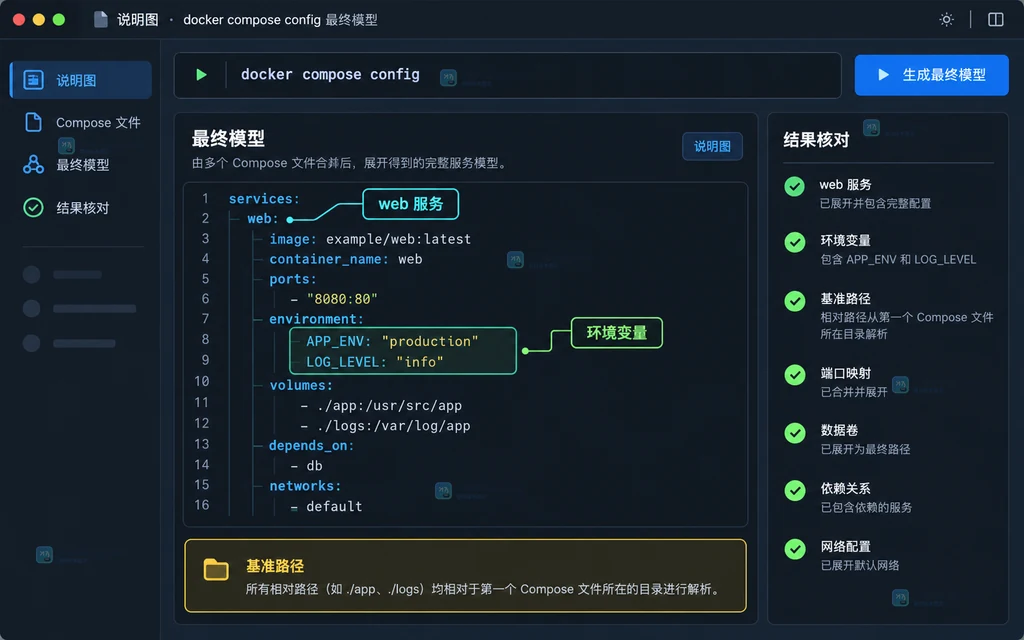Open the 结果核对 sidebar item
This screenshot has height=640, width=1024.
pyautogui.click(x=81, y=208)
